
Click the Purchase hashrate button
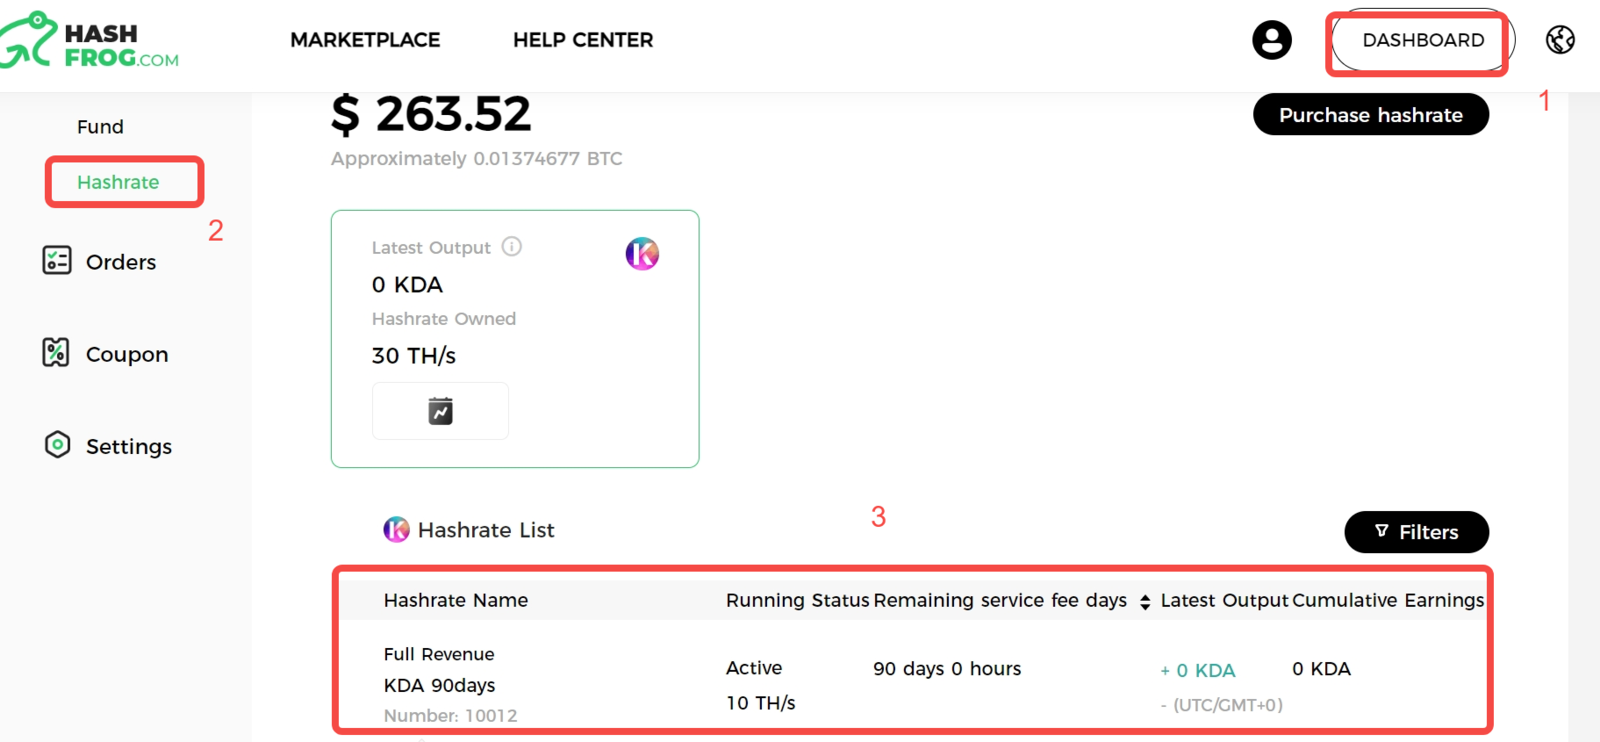click(1371, 115)
